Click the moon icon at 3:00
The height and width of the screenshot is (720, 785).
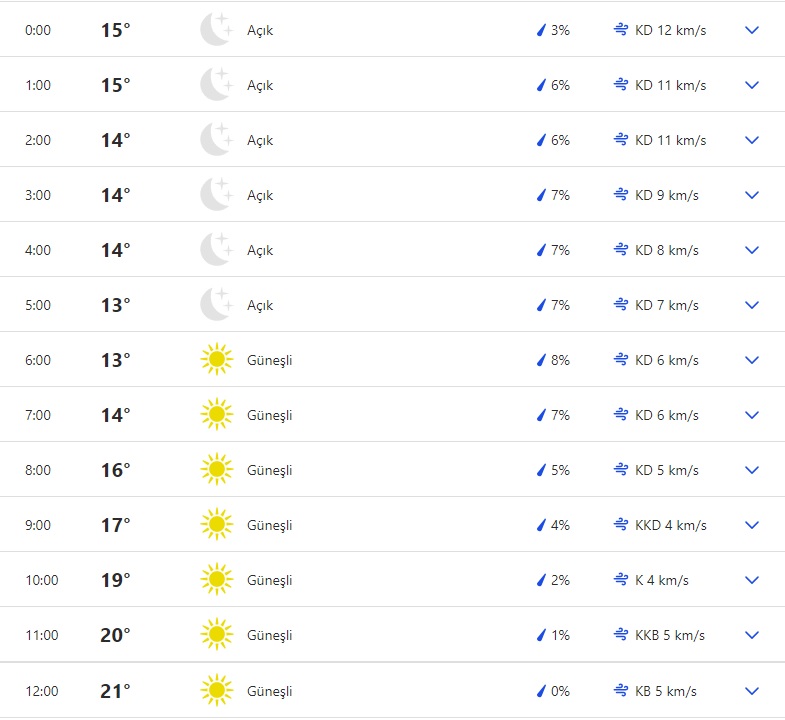click(216, 195)
